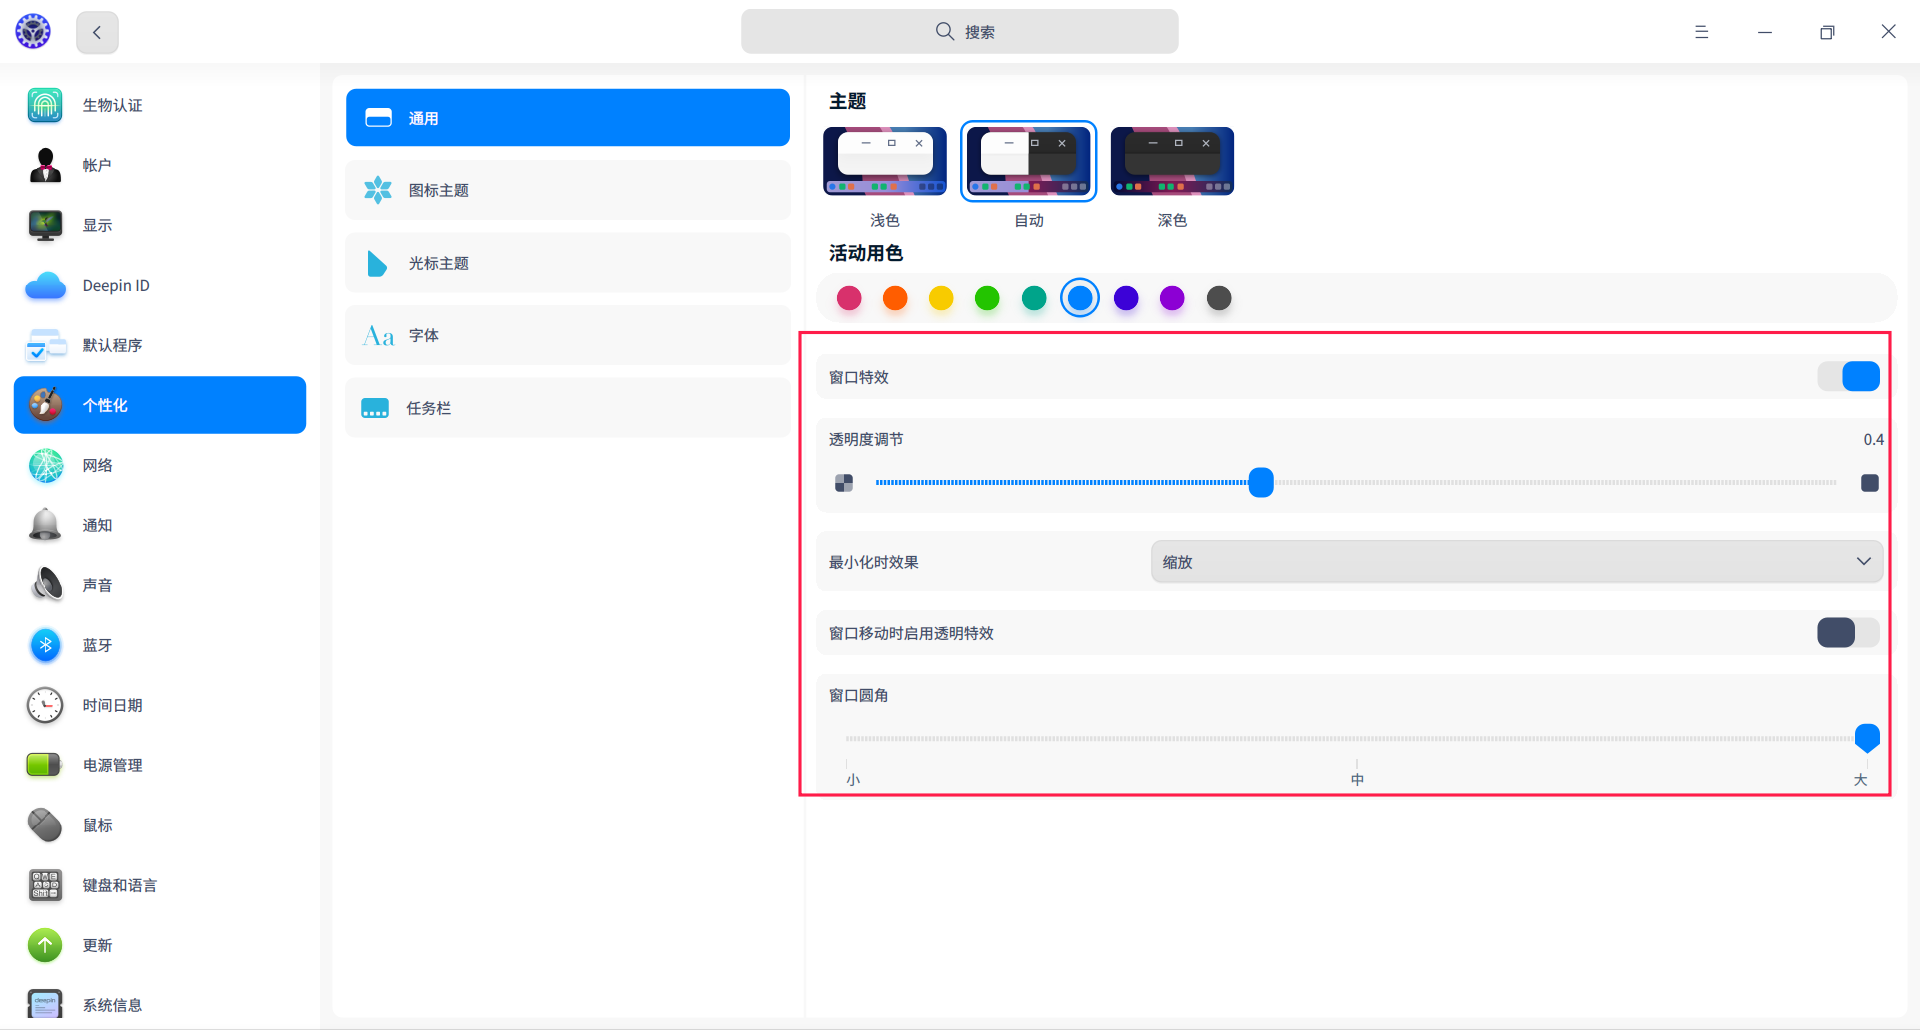Open the 更新 settings page
This screenshot has width=1920, height=1030.
coord(97,945)
